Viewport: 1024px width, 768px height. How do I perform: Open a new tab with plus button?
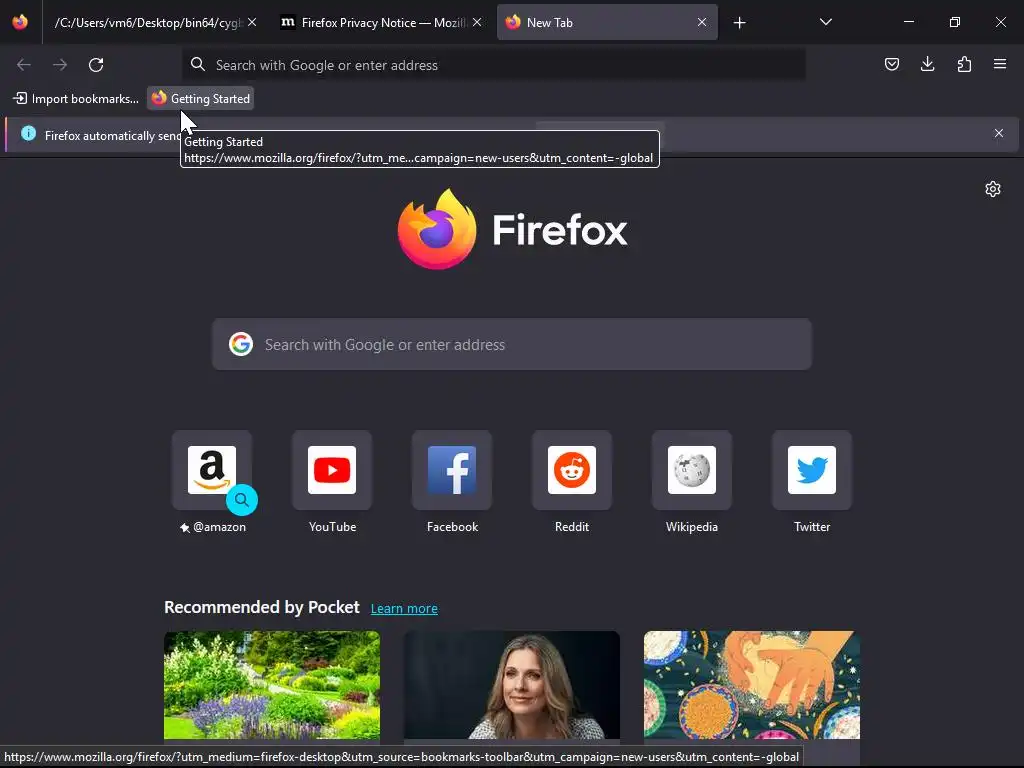[739, 23]
